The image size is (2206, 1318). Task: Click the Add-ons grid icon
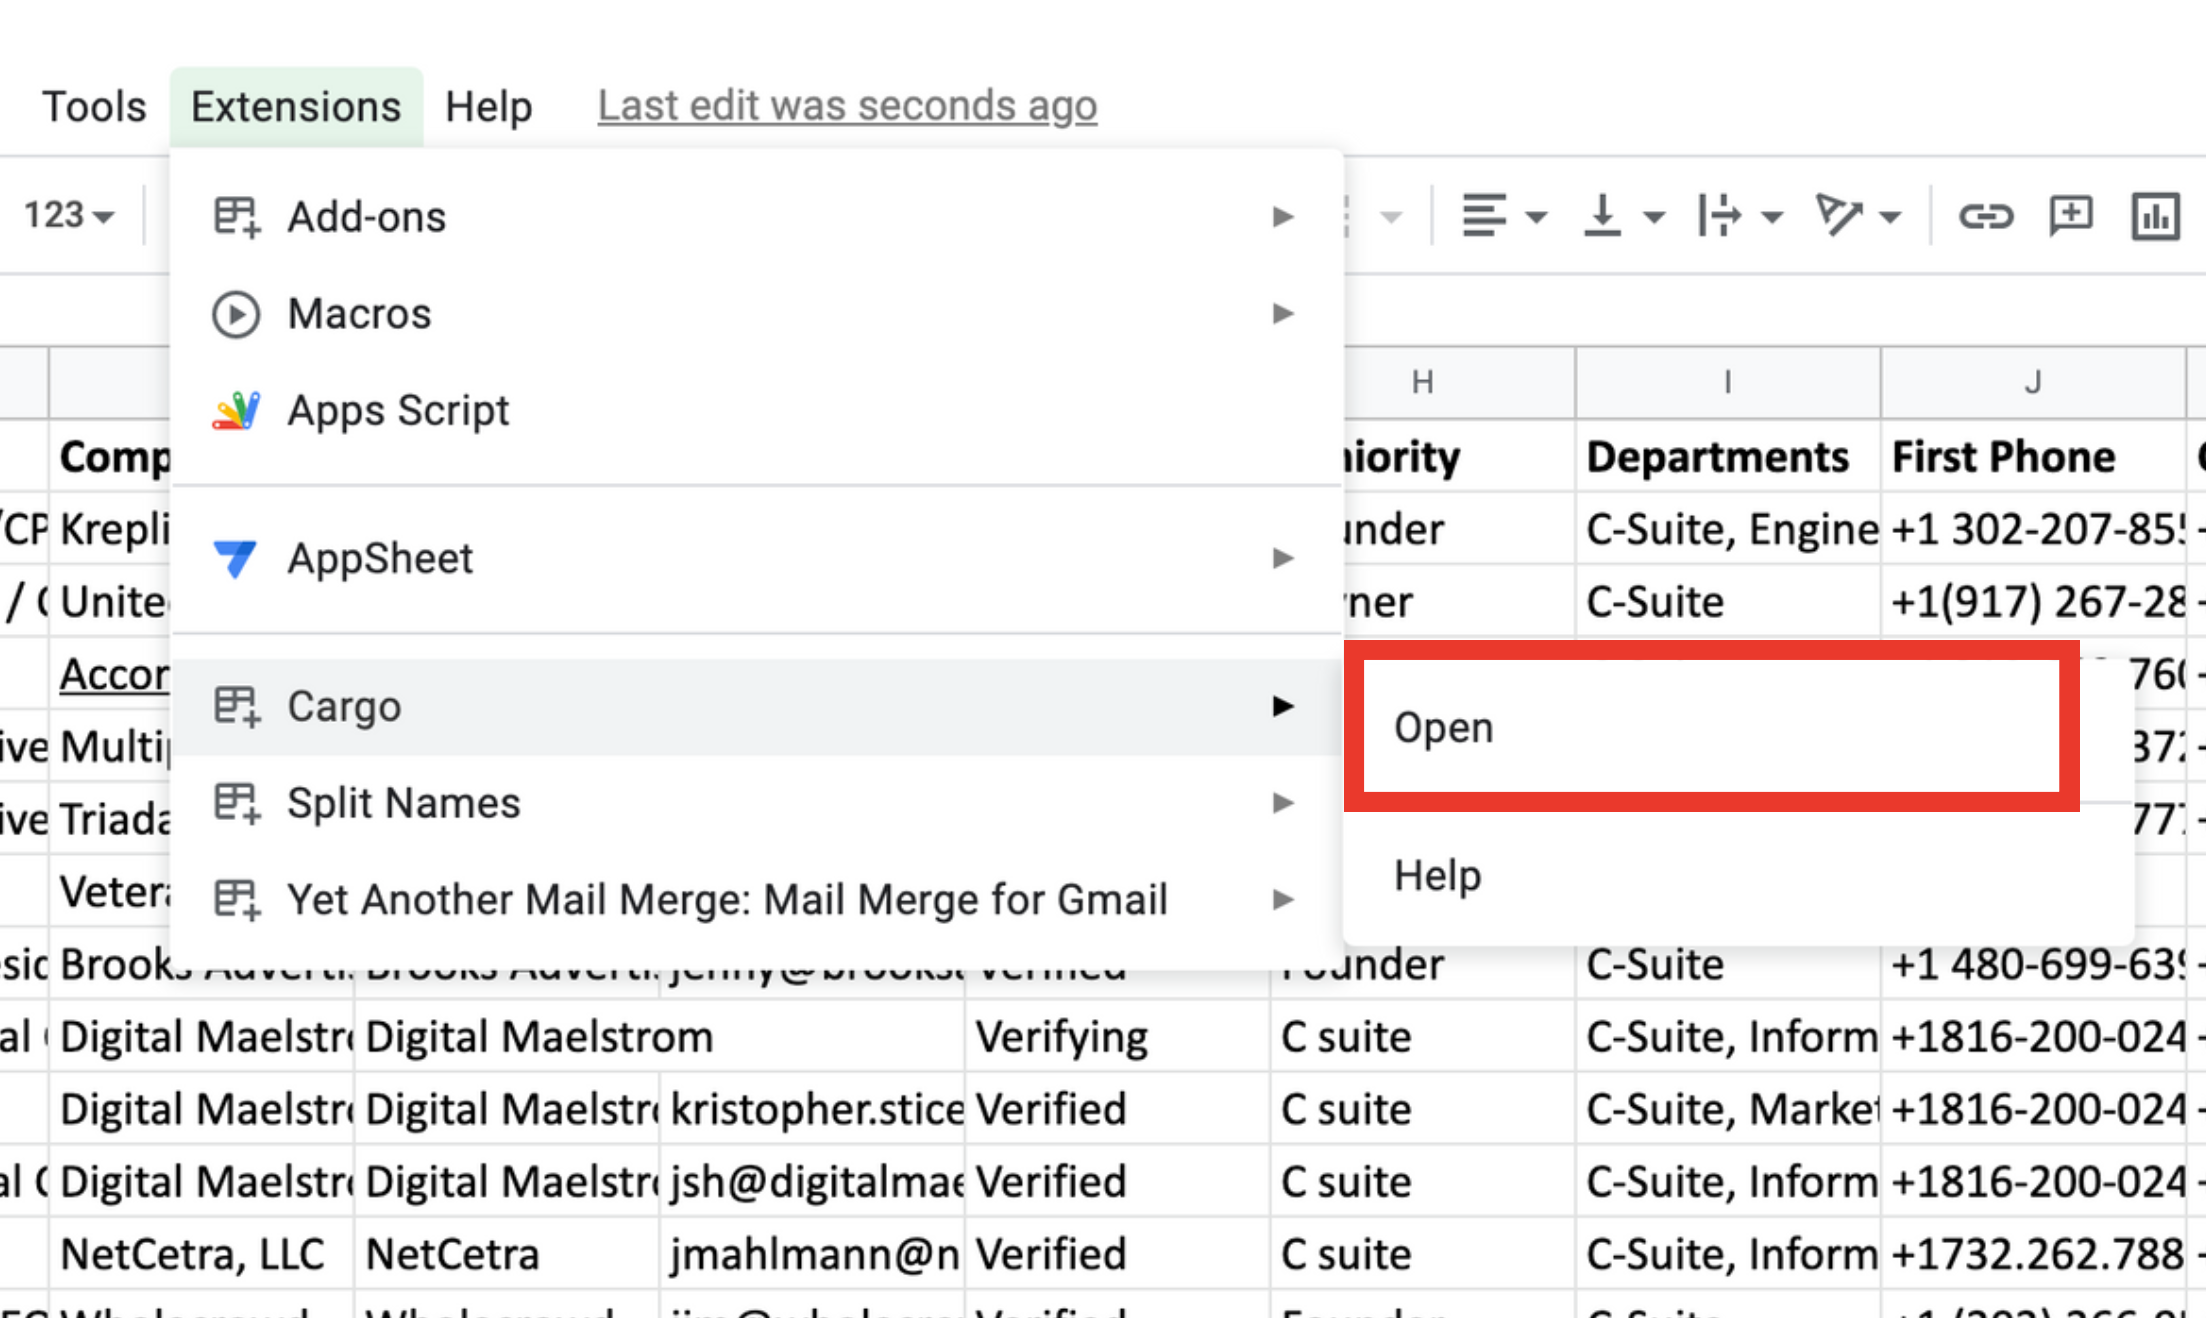237,217
